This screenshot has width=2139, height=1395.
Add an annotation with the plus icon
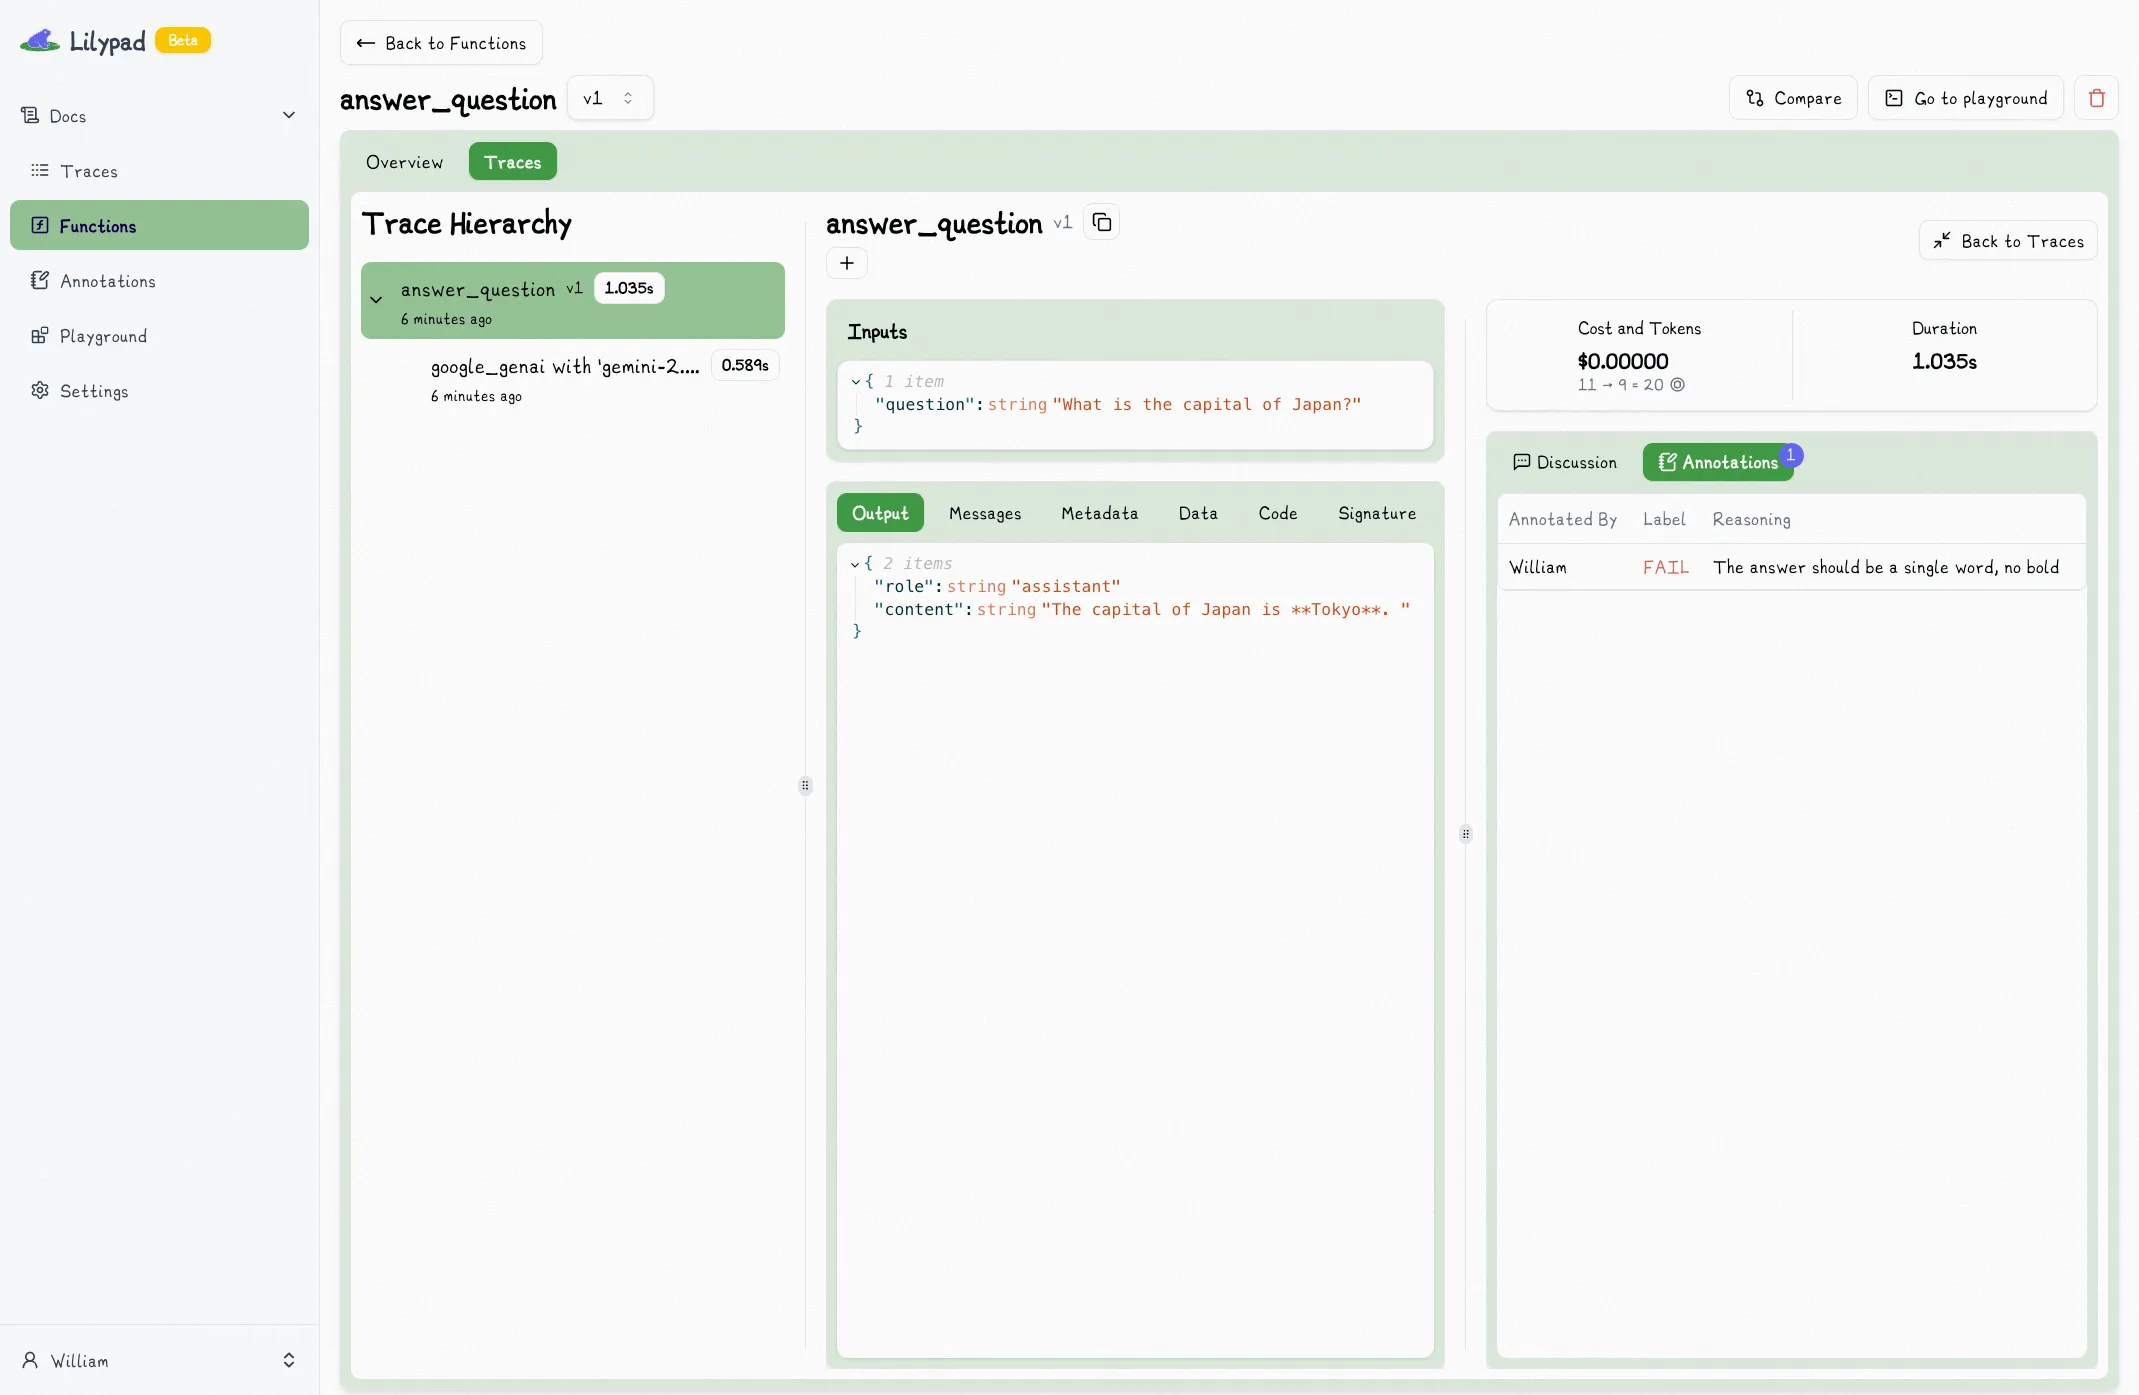846,263
